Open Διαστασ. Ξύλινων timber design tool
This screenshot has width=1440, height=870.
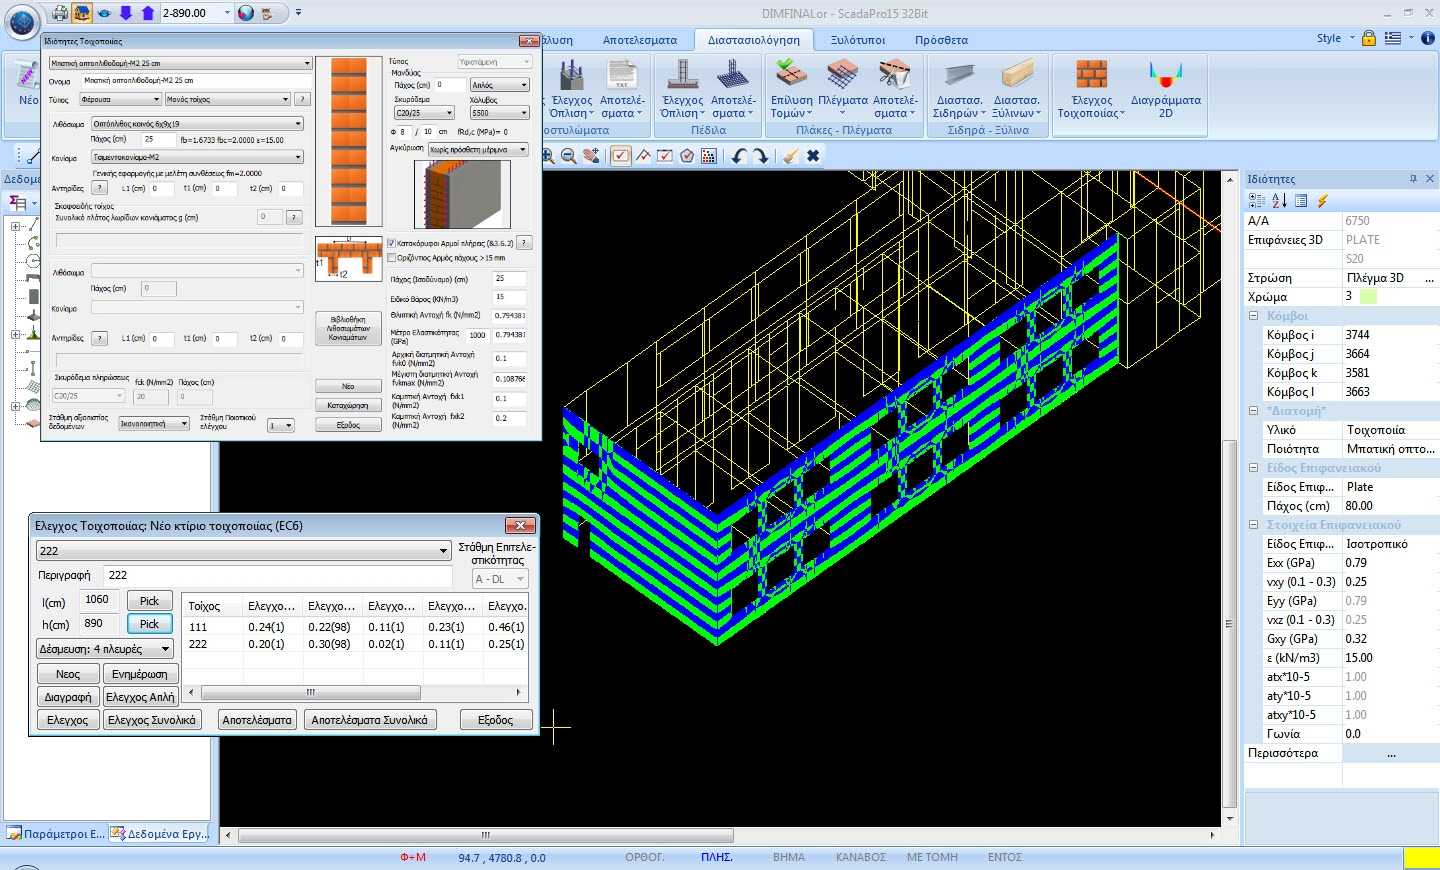(1017, 89)
